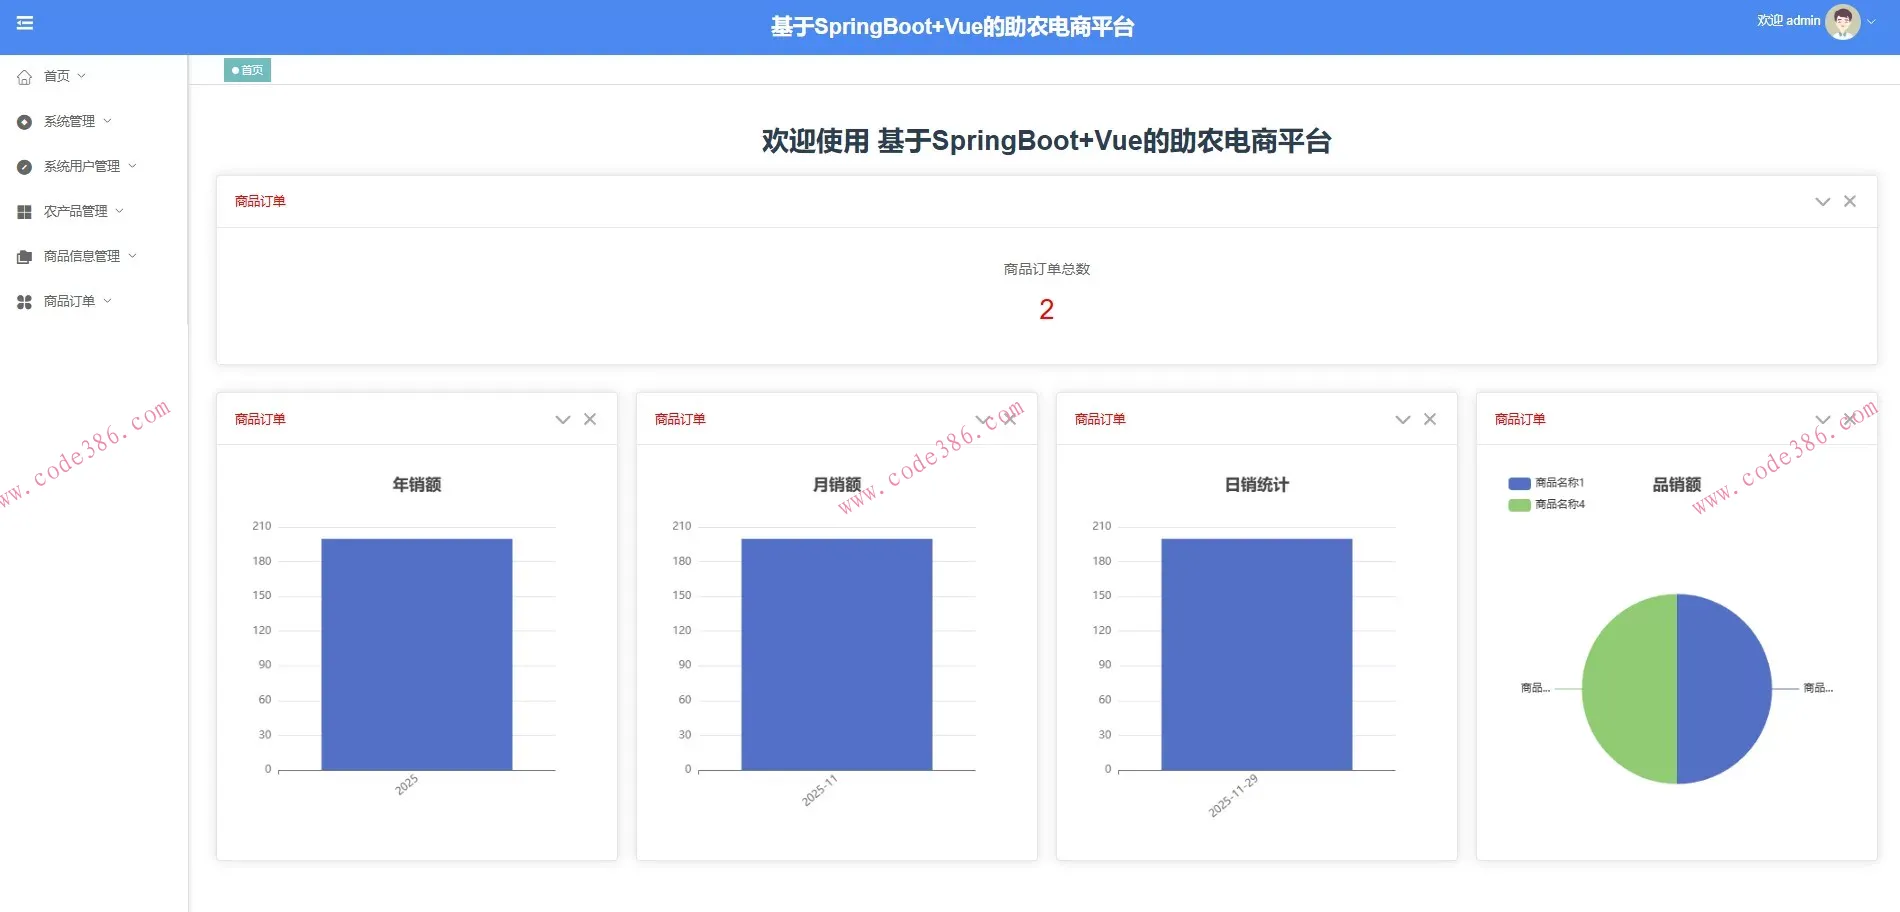
Task: Click the '商品订单' title on the 日销统计 card
Action: pyautogui.click(x=1100, y=419)
